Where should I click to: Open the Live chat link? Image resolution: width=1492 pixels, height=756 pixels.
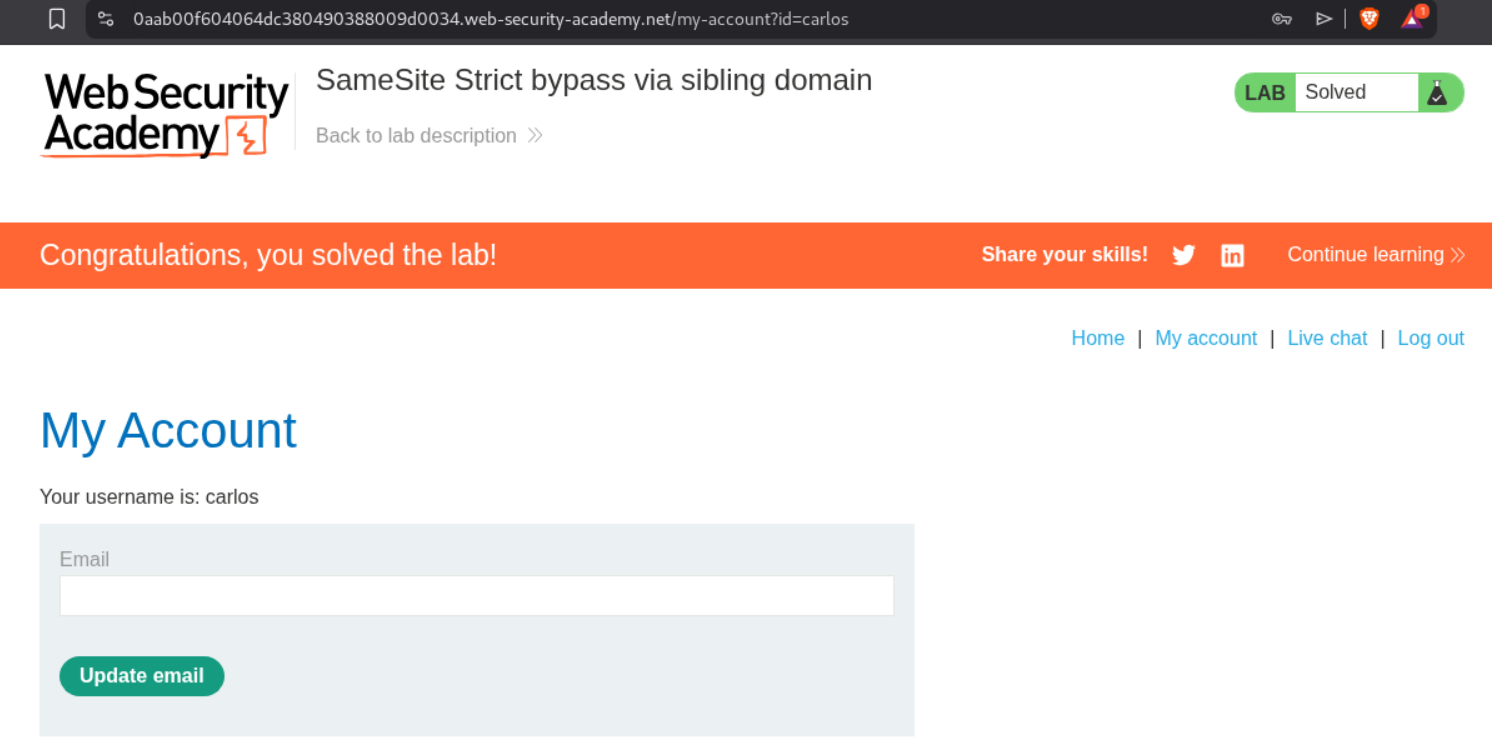tap(1327, 338)
